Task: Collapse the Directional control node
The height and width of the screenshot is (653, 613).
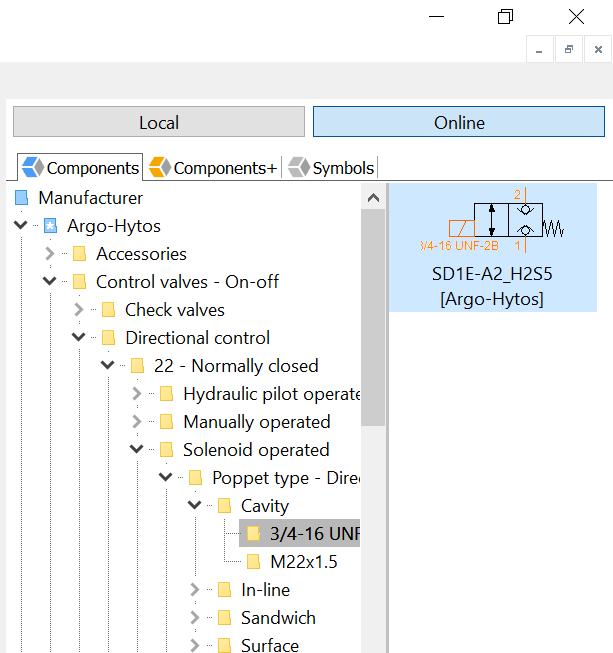Action: (x=79, y=337)
